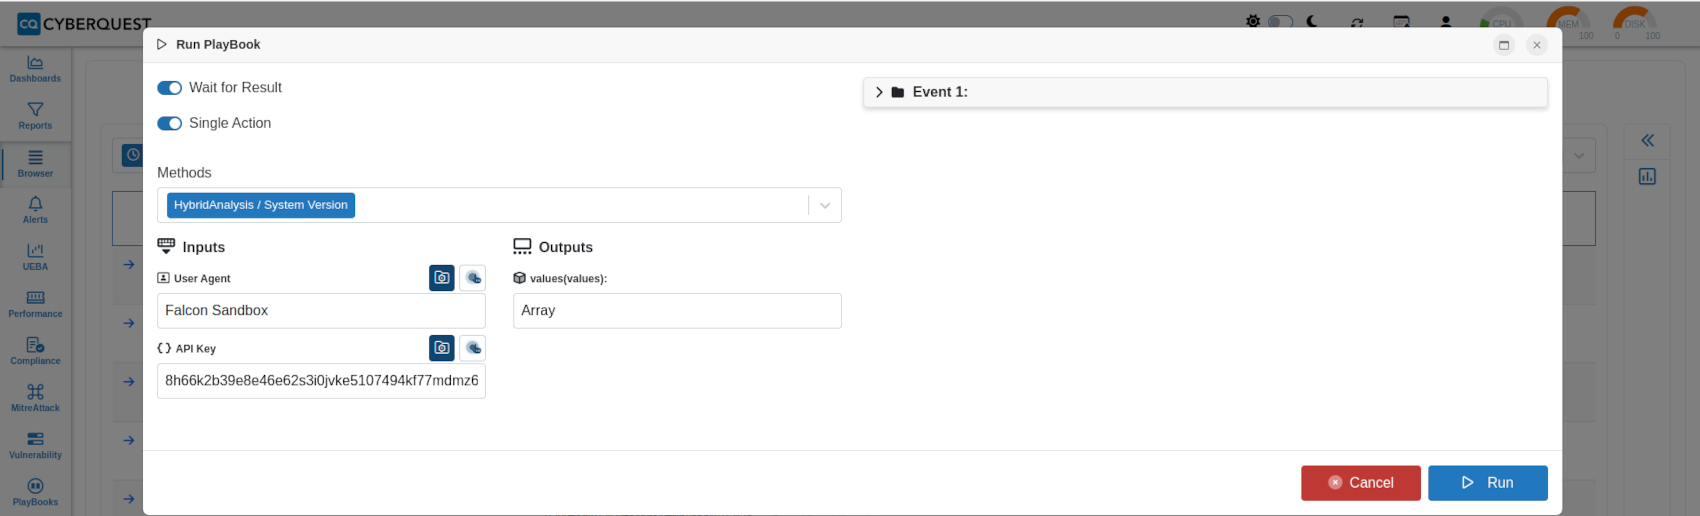Toggle the dark mode switch in header
The height and width of the screenshot is (516, 1700).
1280,21
